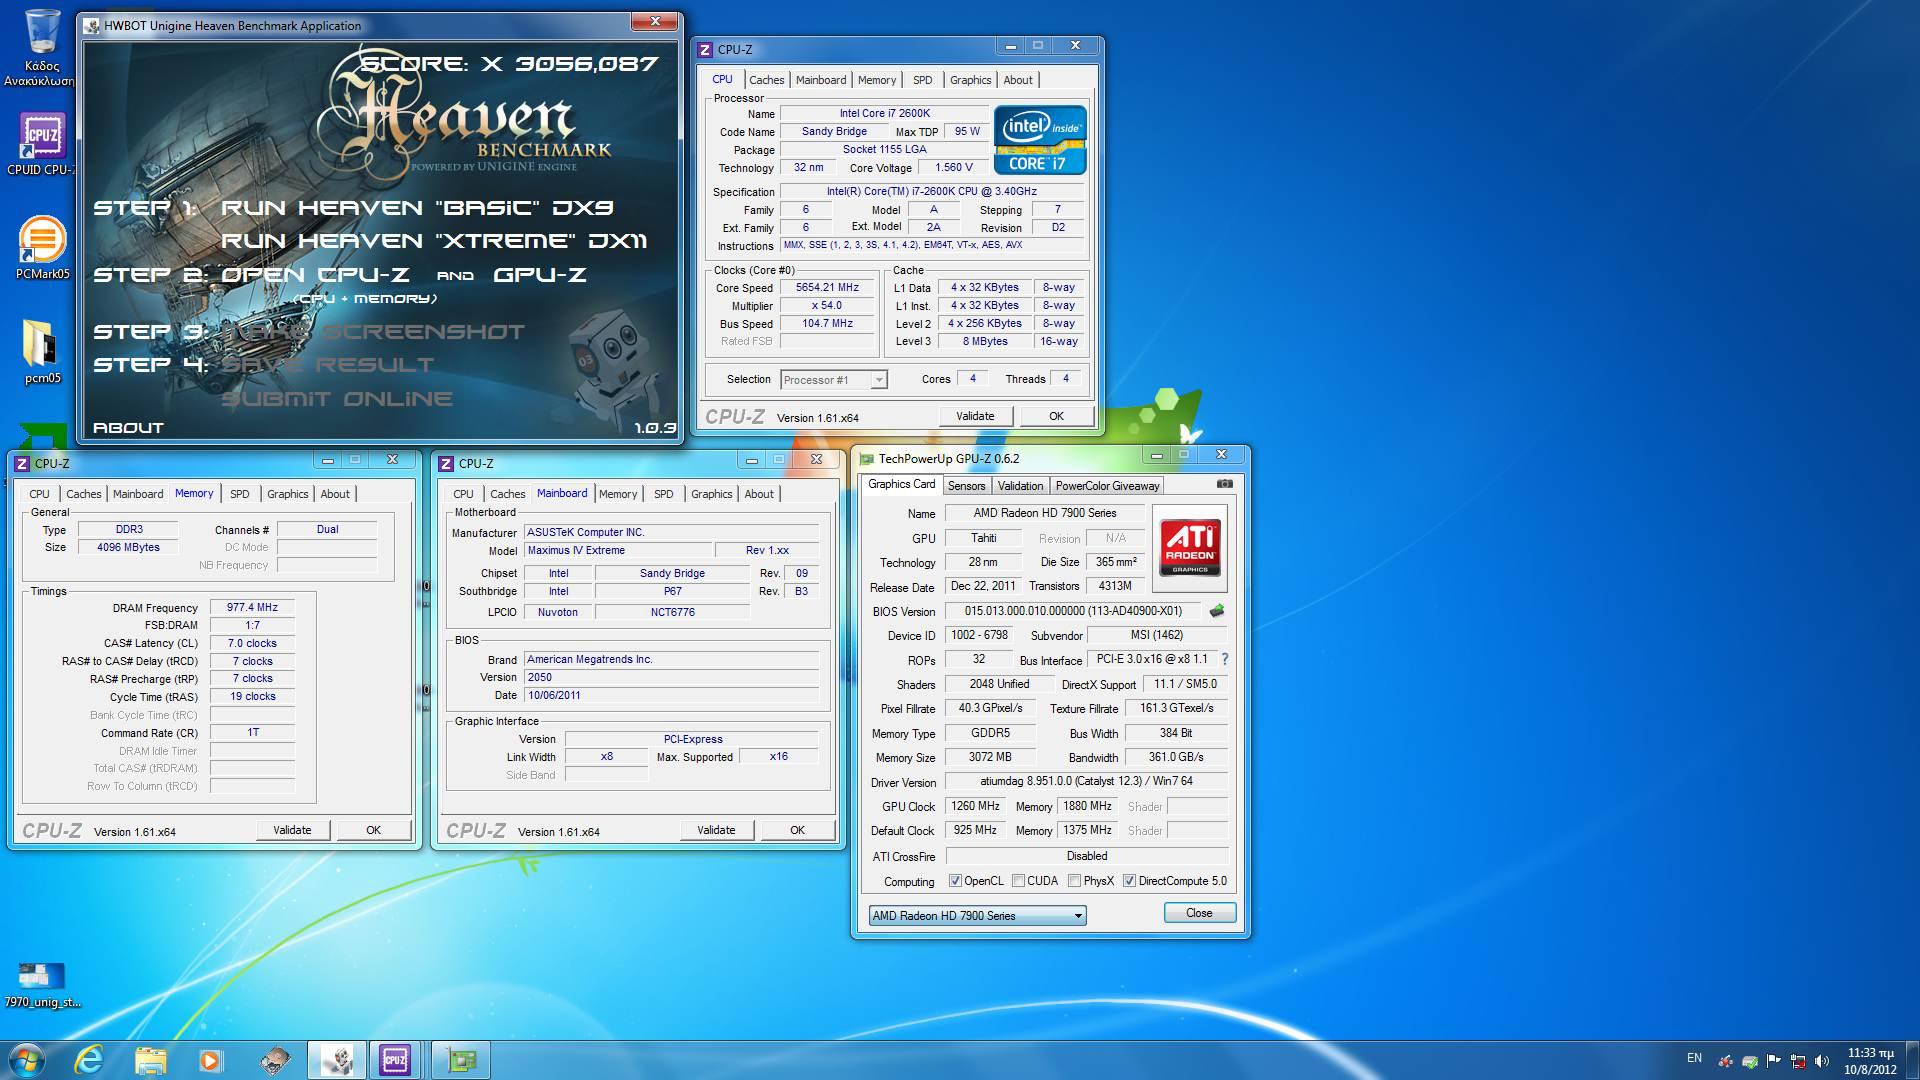Screen dimensions: 1920x1080
Task: Click RUN HEAVEN "BASIC" DX9
Action: [417, 208]
